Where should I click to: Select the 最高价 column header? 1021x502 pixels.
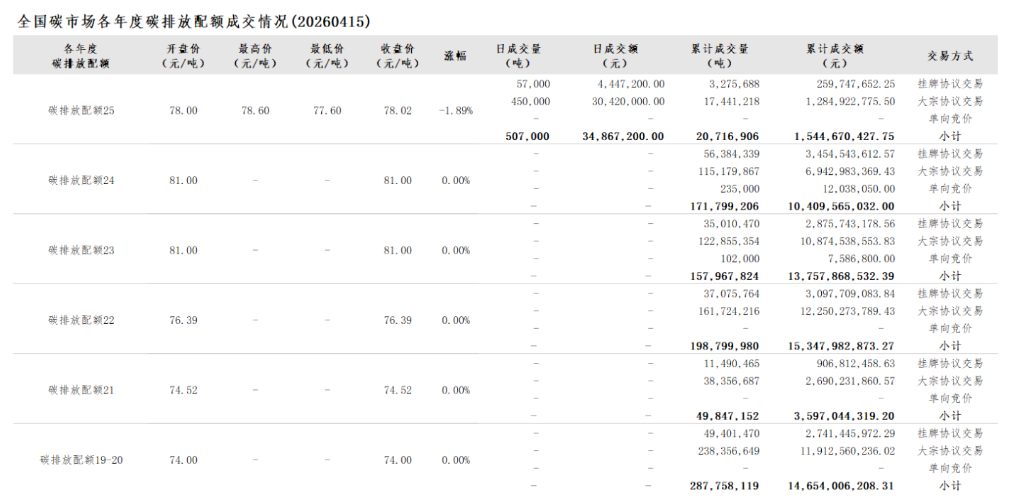click(x=255, y=55)
